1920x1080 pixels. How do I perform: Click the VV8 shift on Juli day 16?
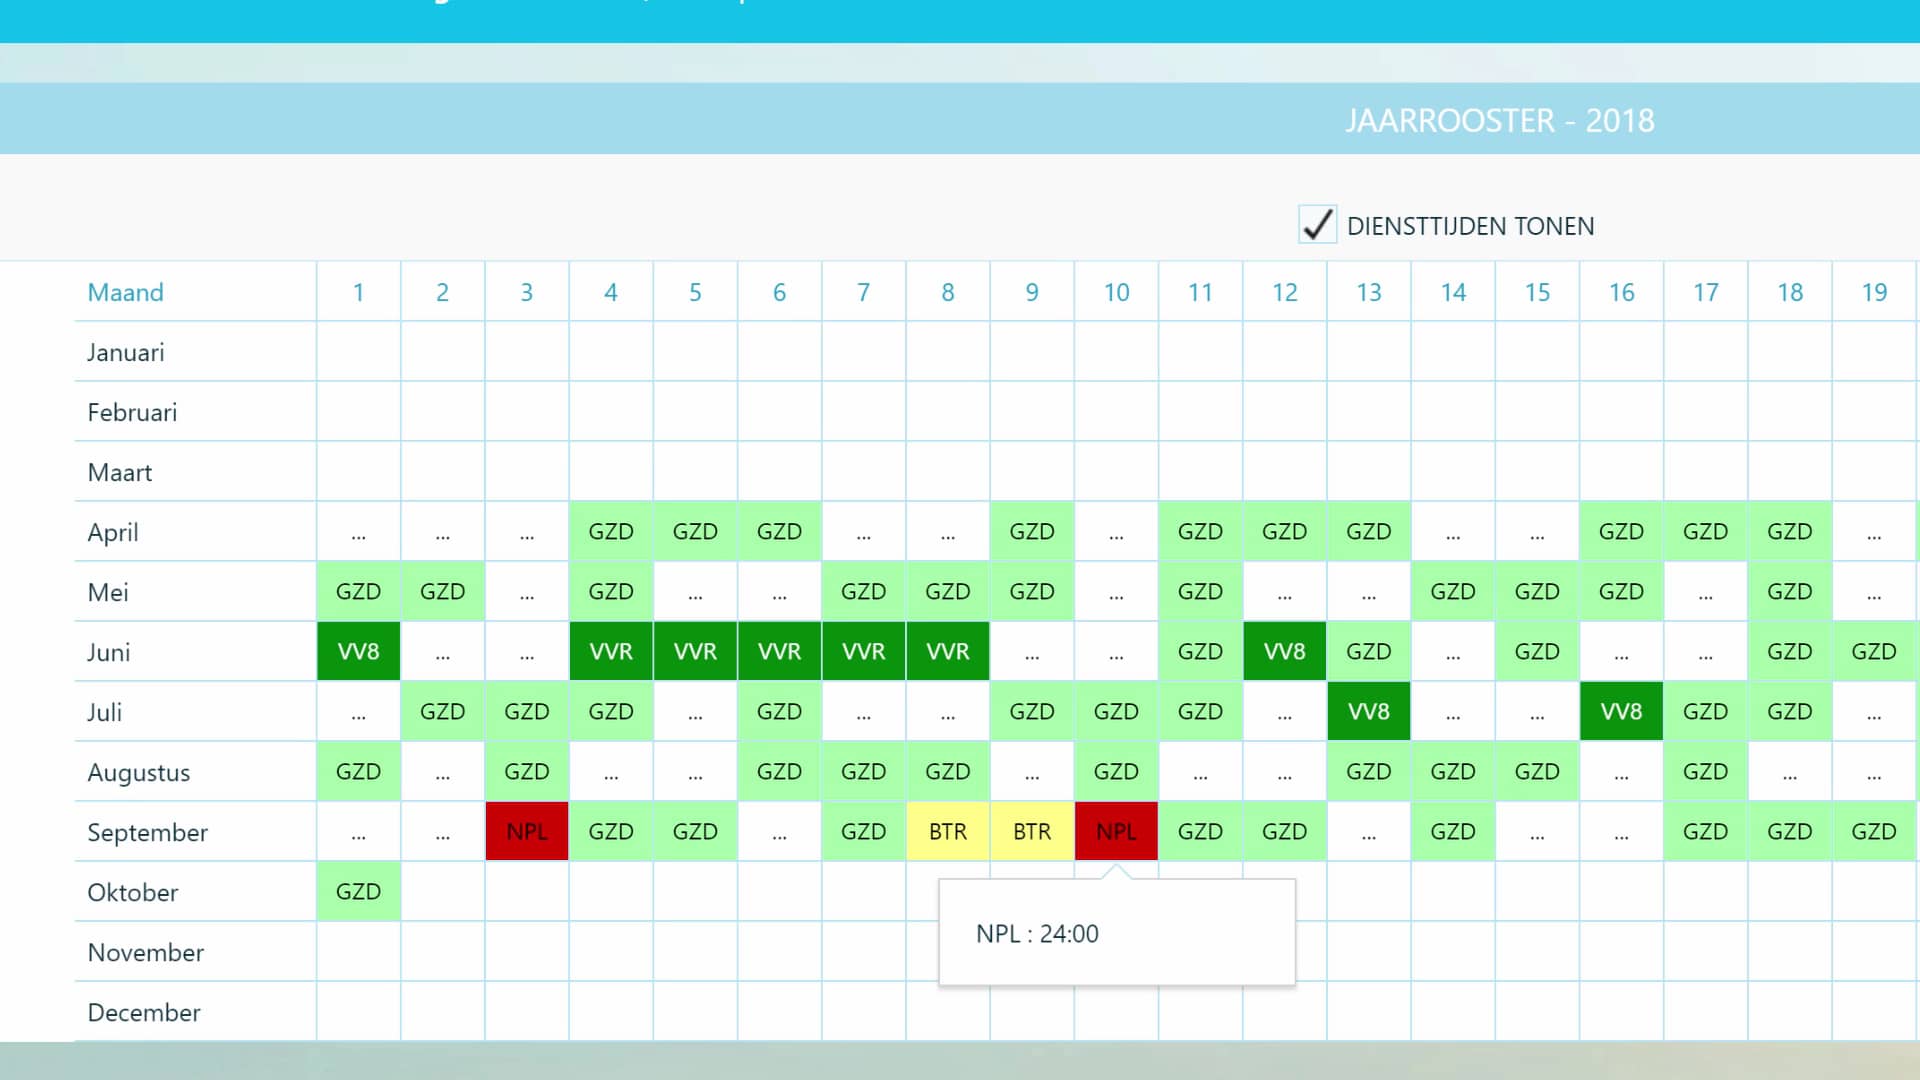click(x=1621, y=711)
